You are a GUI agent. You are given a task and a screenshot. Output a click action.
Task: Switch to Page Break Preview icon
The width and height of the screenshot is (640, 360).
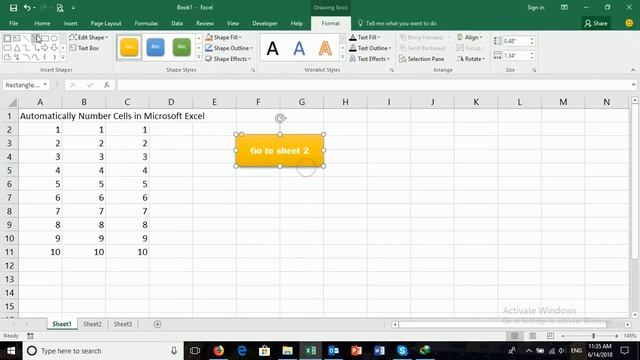550,336
